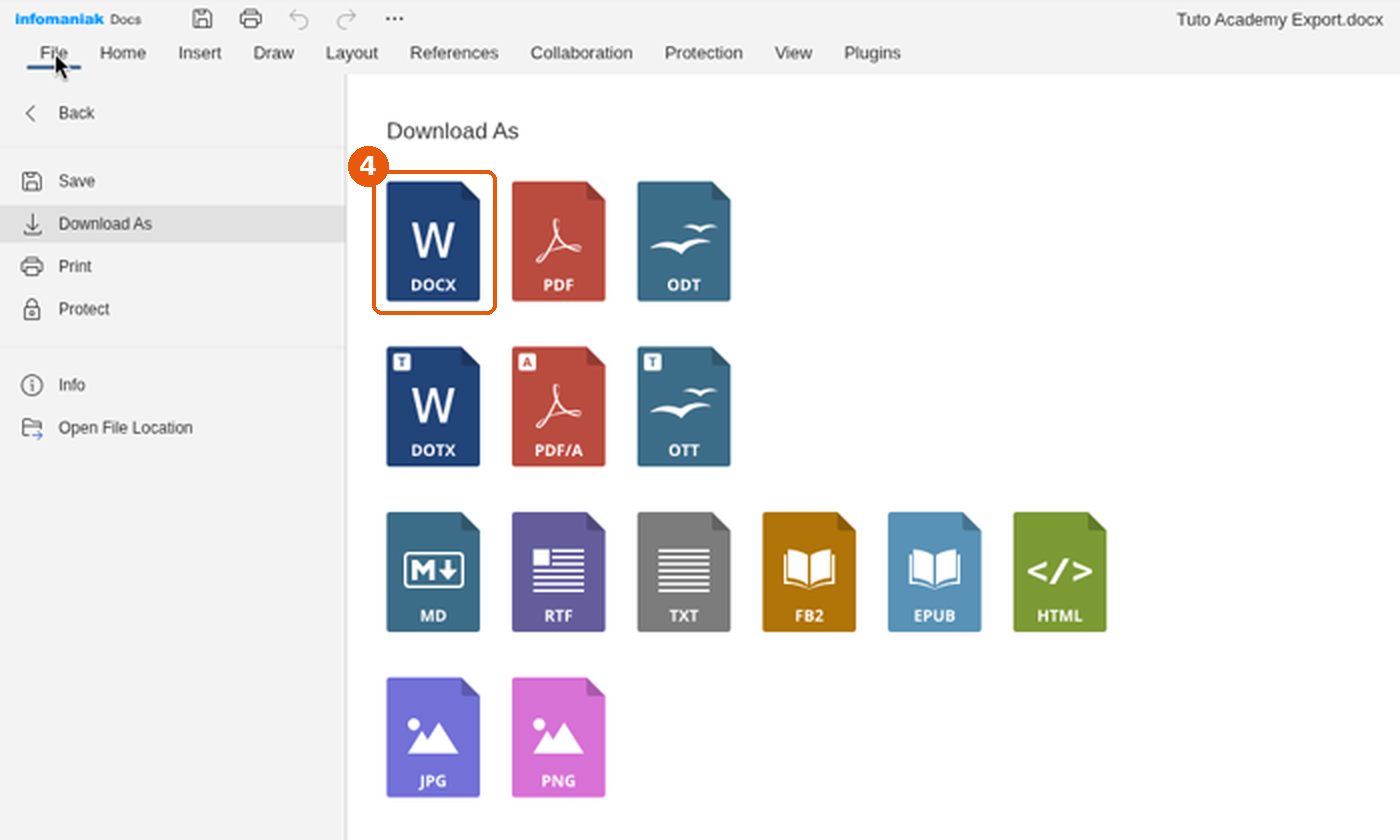Pick the OTT template format
This screenshot has width=1400, height=840.
(684, 406)
